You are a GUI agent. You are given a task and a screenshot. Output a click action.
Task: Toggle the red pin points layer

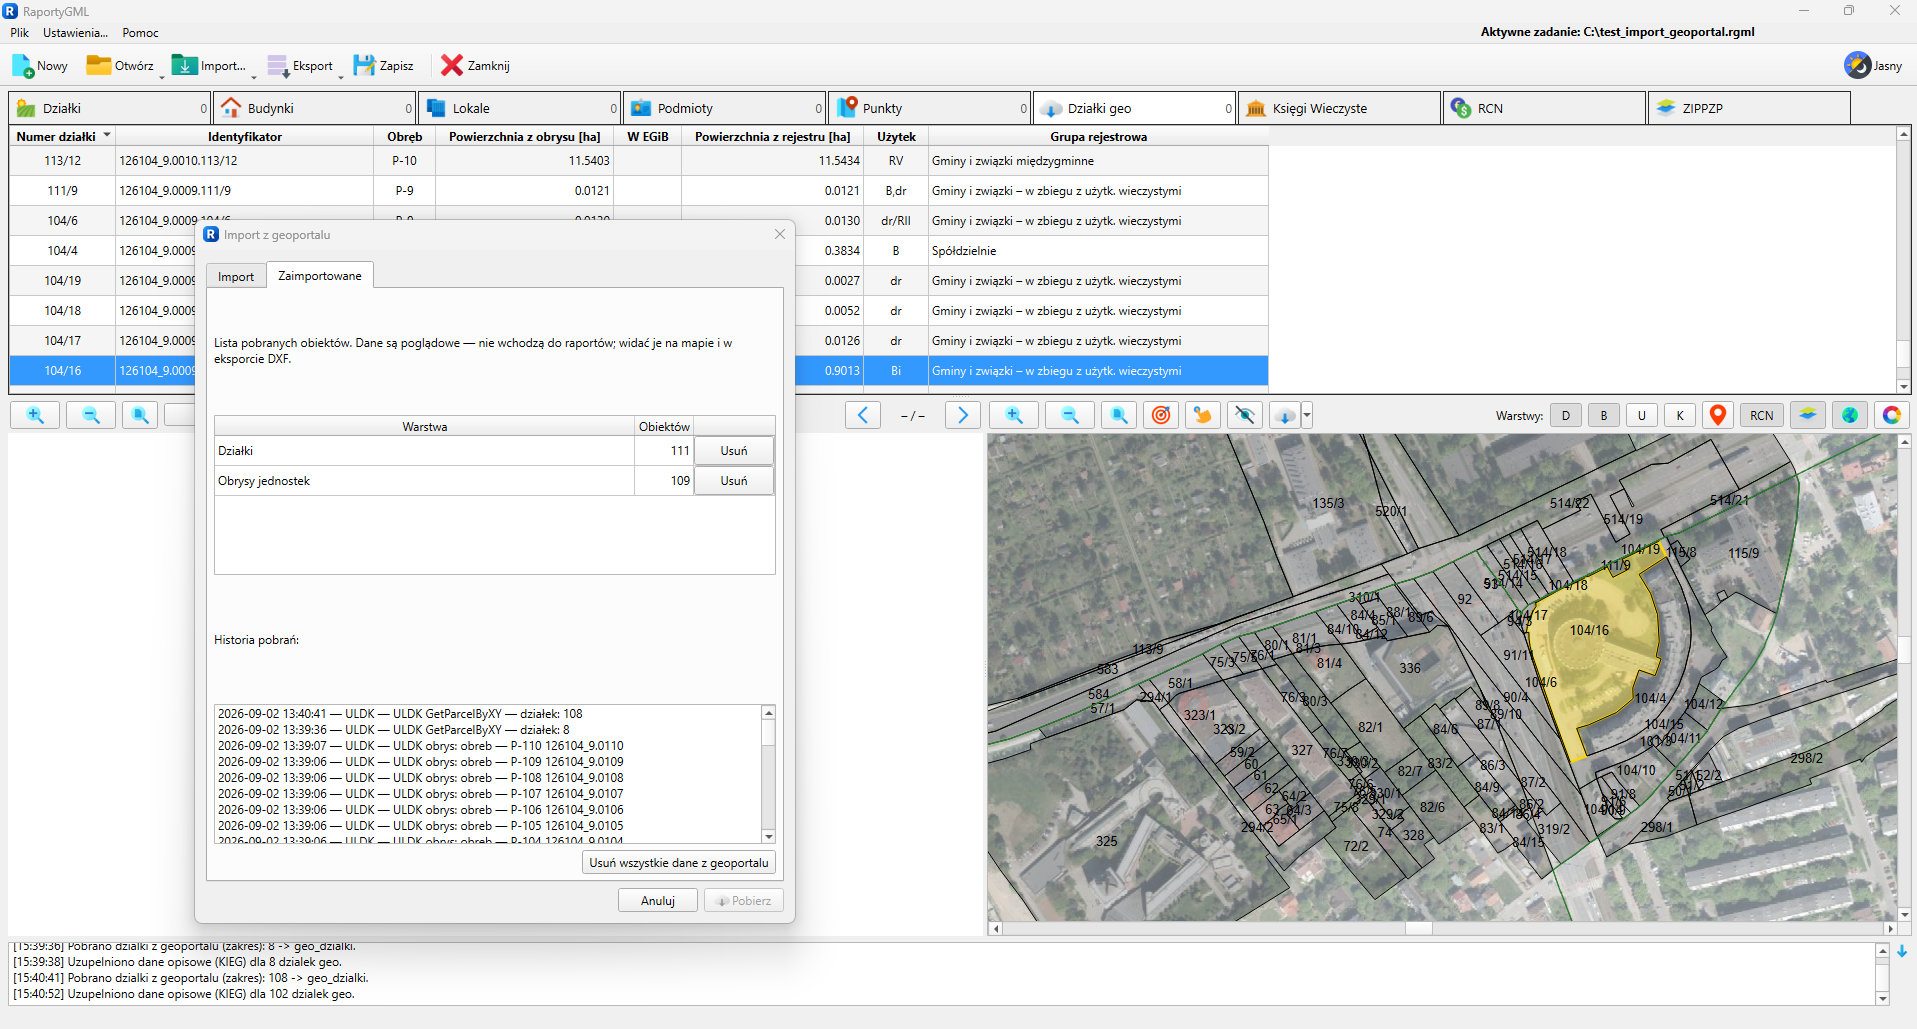coord(1718,415)
